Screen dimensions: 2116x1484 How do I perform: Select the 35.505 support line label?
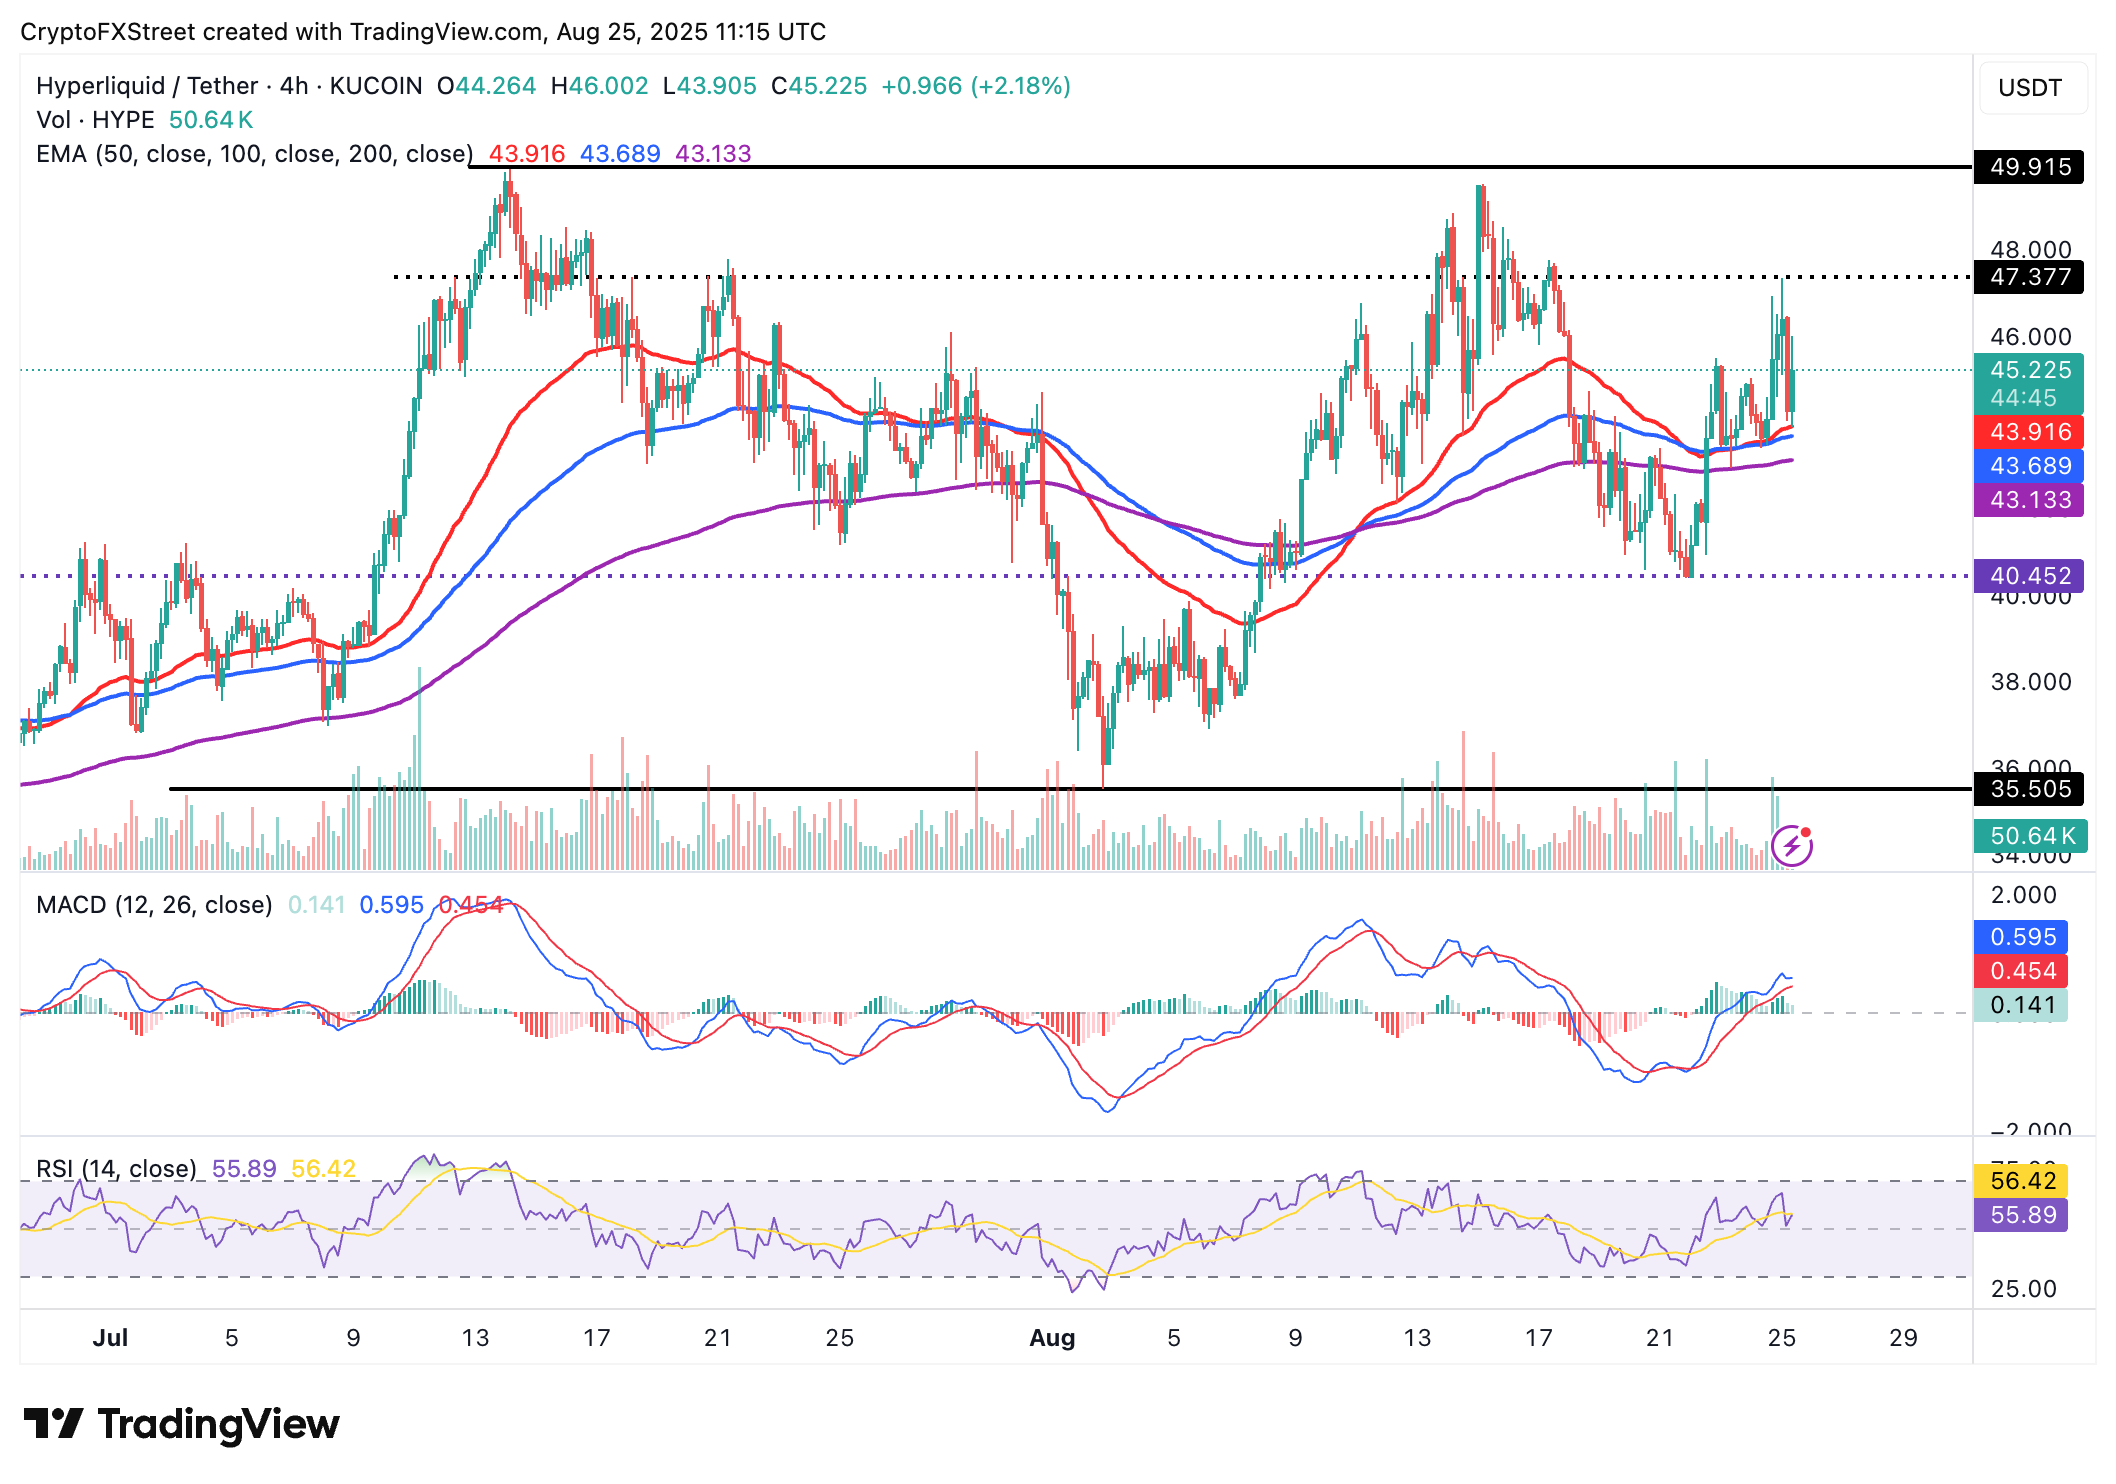point(2029,789)
